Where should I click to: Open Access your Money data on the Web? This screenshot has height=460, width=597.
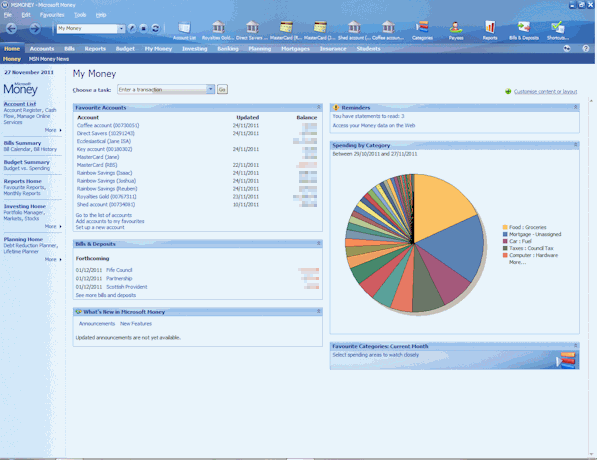click(x=374, y=125)
